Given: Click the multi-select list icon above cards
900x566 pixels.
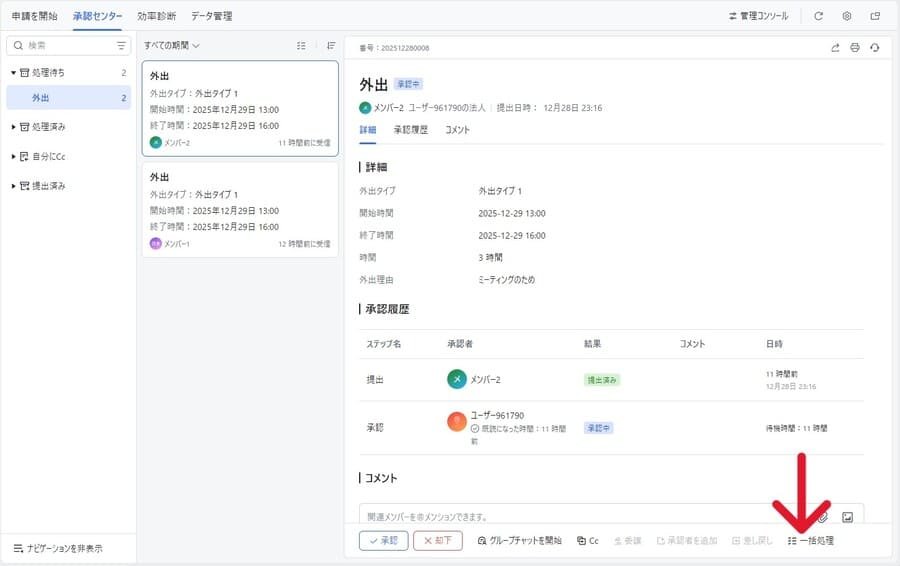Looking at the screenshot, I should point(301,45).
